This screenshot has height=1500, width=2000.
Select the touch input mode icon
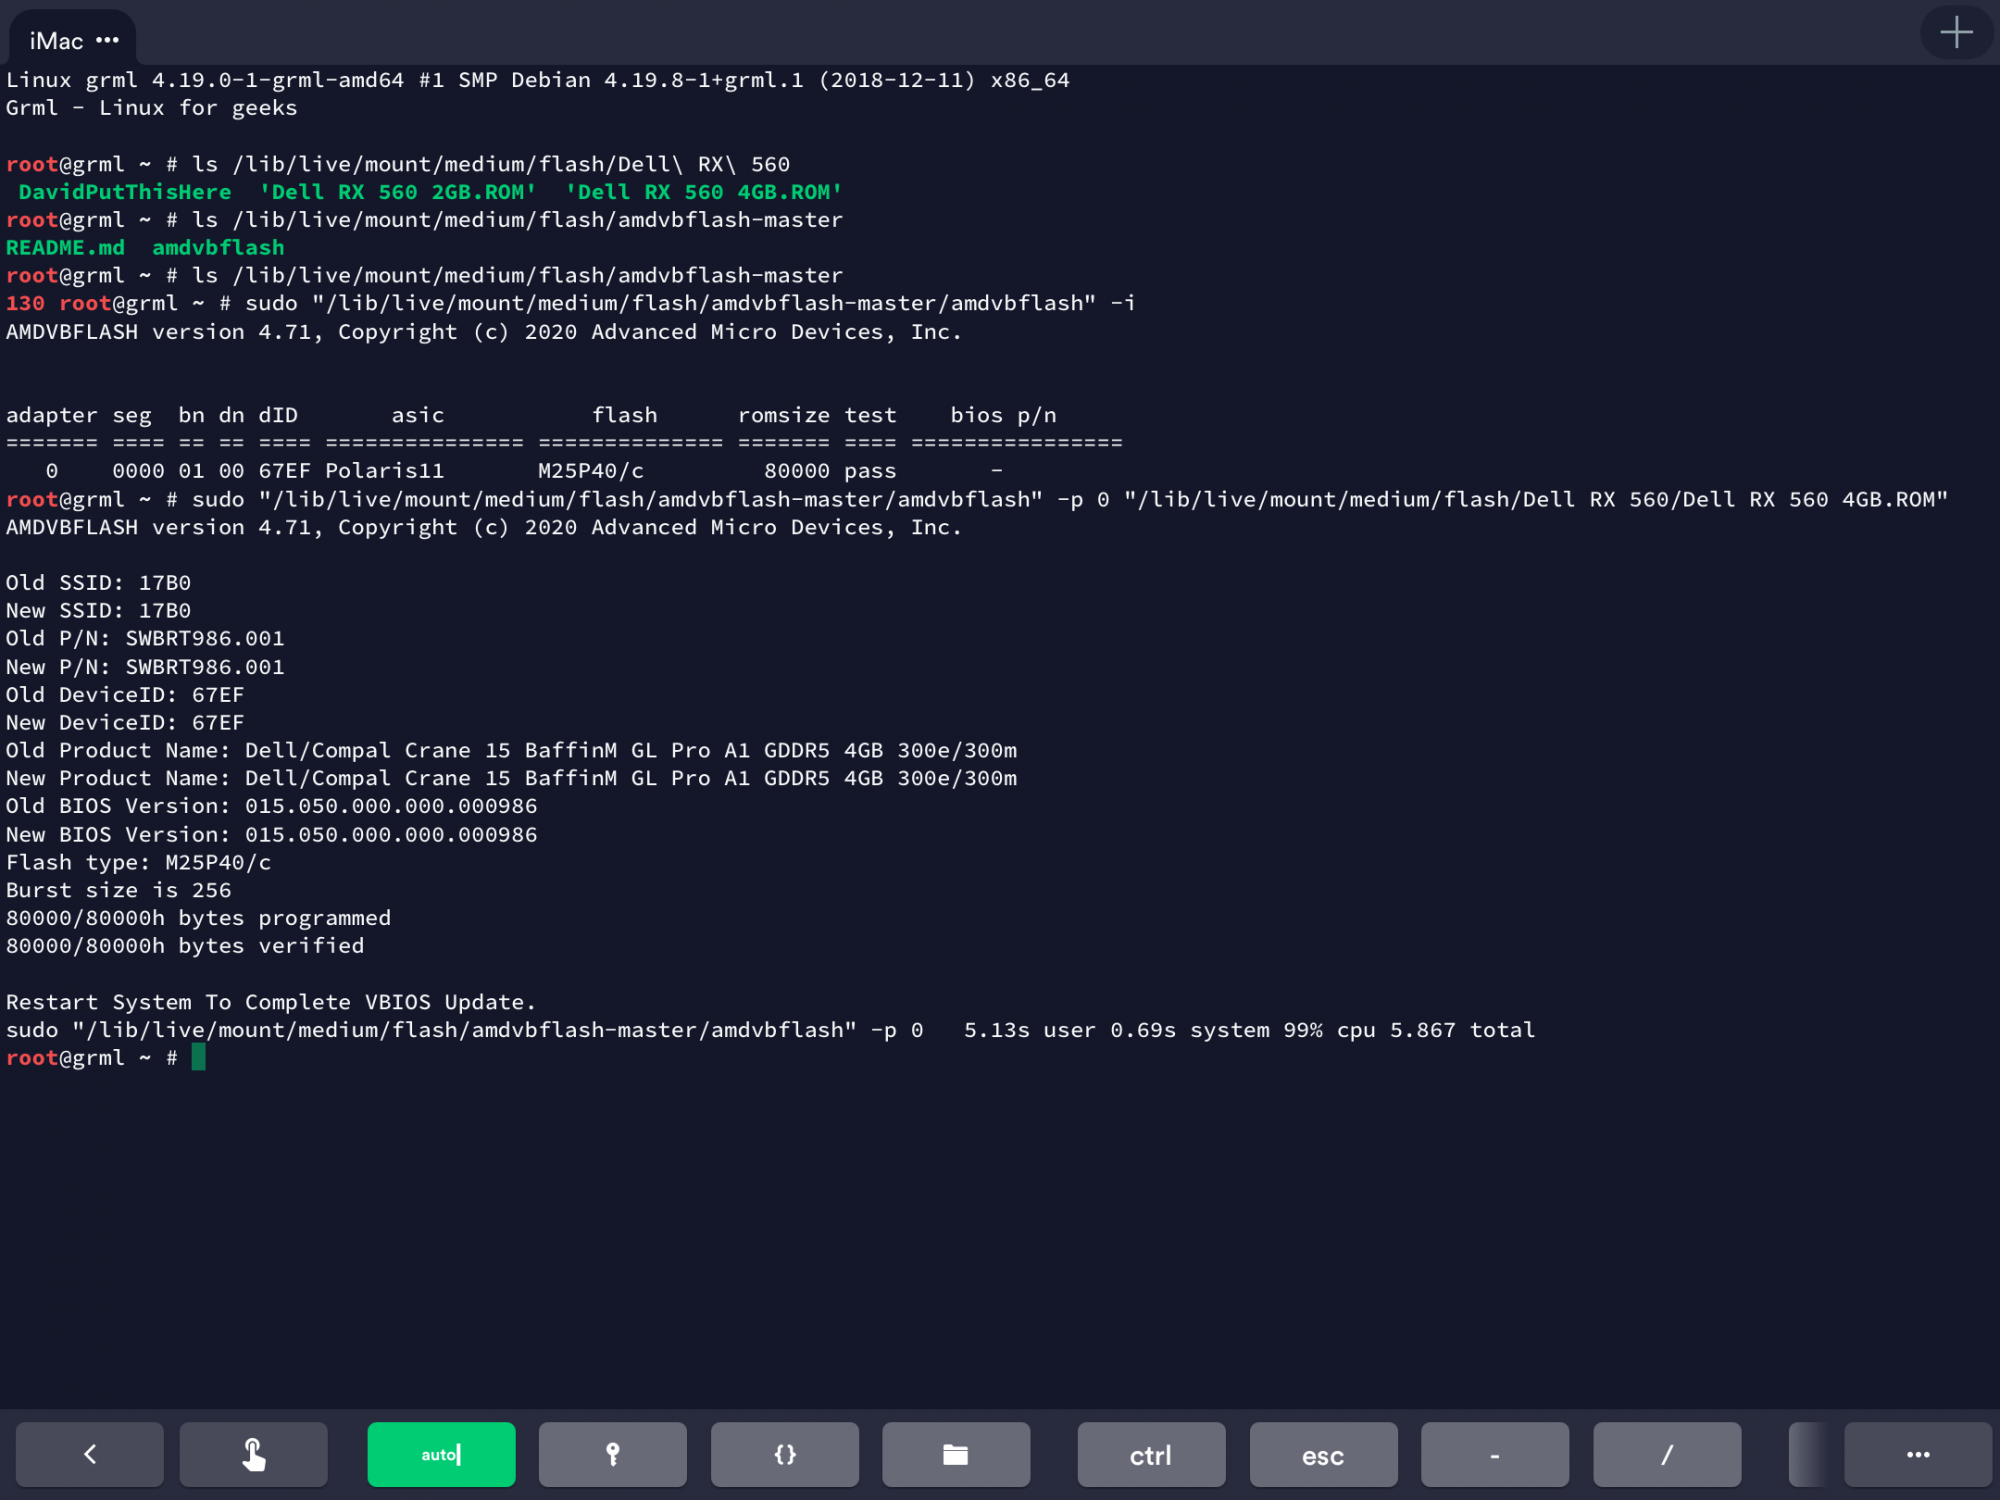[252, 1455]
